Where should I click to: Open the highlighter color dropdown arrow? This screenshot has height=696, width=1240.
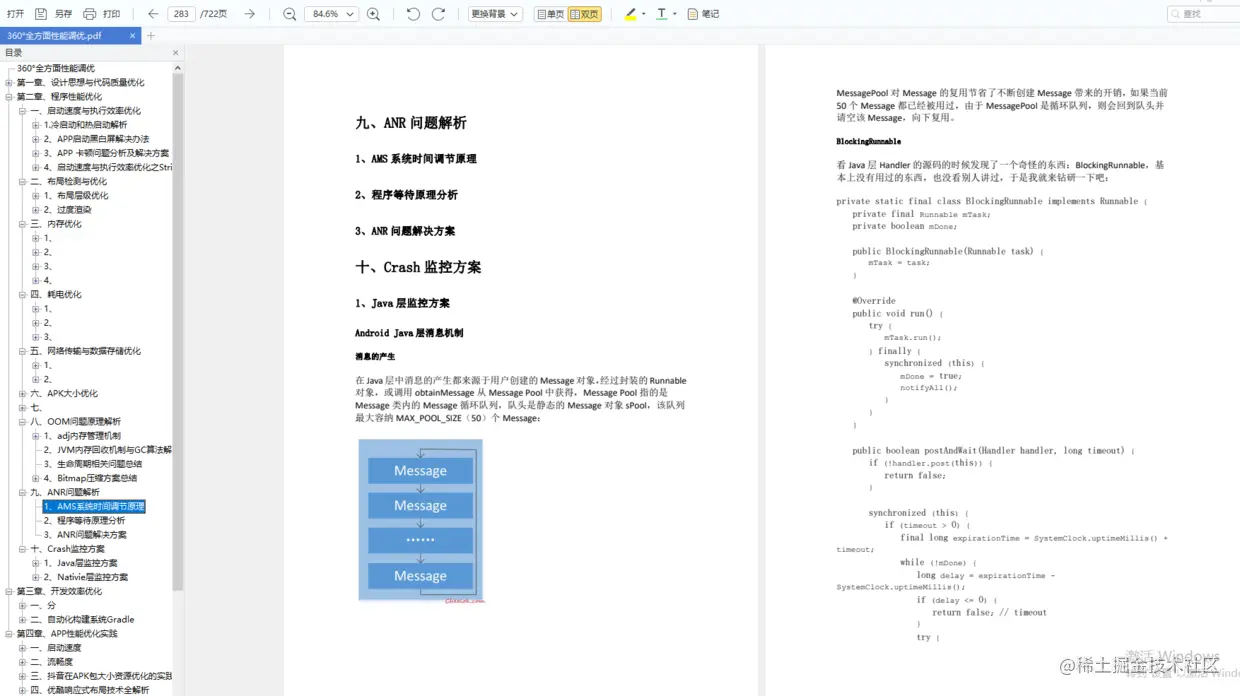643,14
